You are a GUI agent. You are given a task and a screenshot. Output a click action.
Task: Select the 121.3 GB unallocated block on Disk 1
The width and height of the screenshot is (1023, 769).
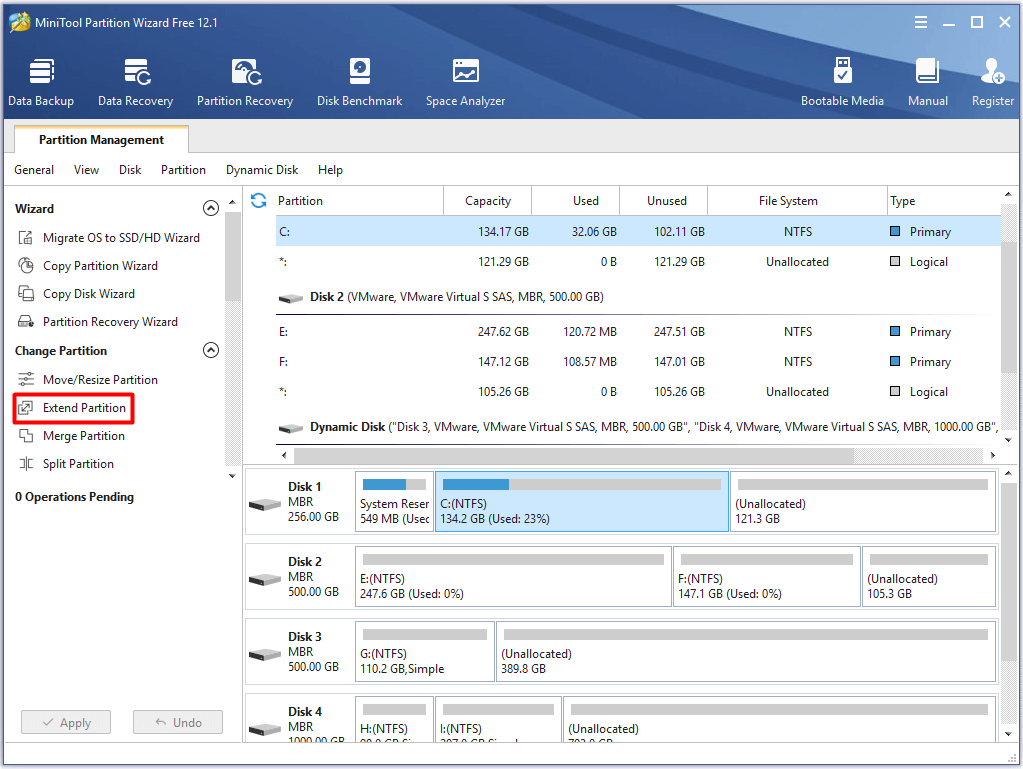(863, 502)
